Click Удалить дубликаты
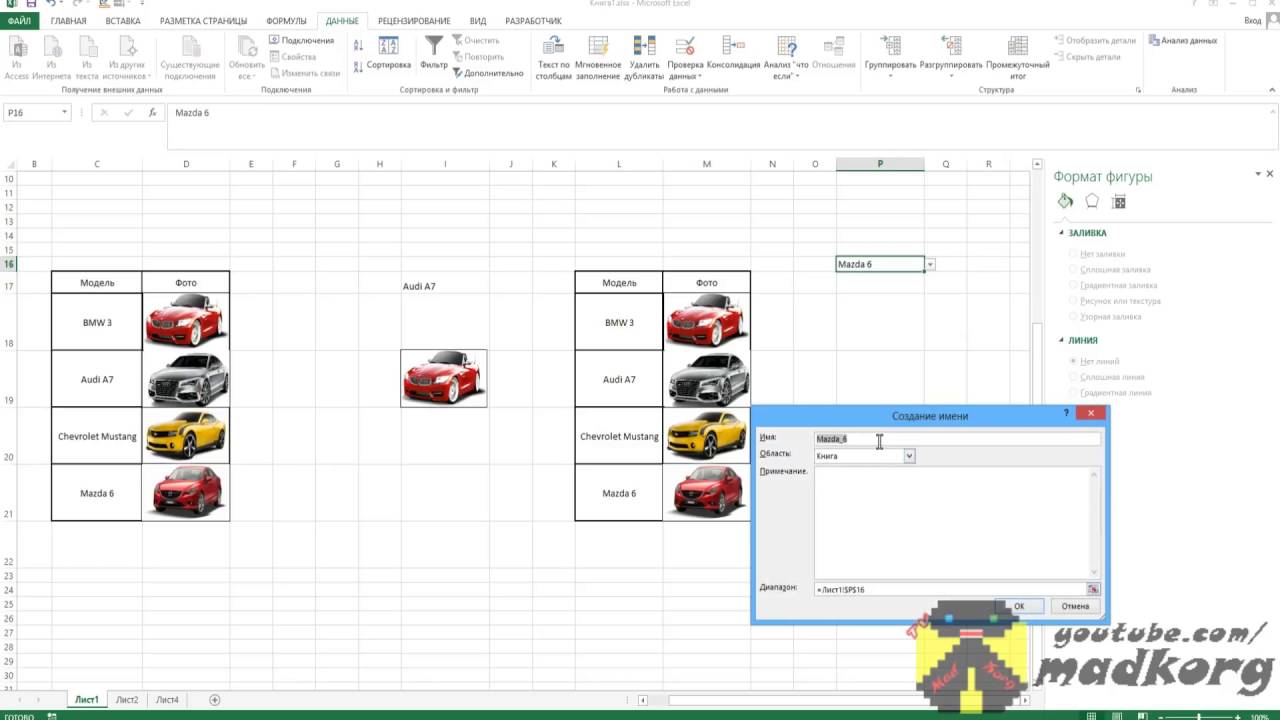 (645, 58)
